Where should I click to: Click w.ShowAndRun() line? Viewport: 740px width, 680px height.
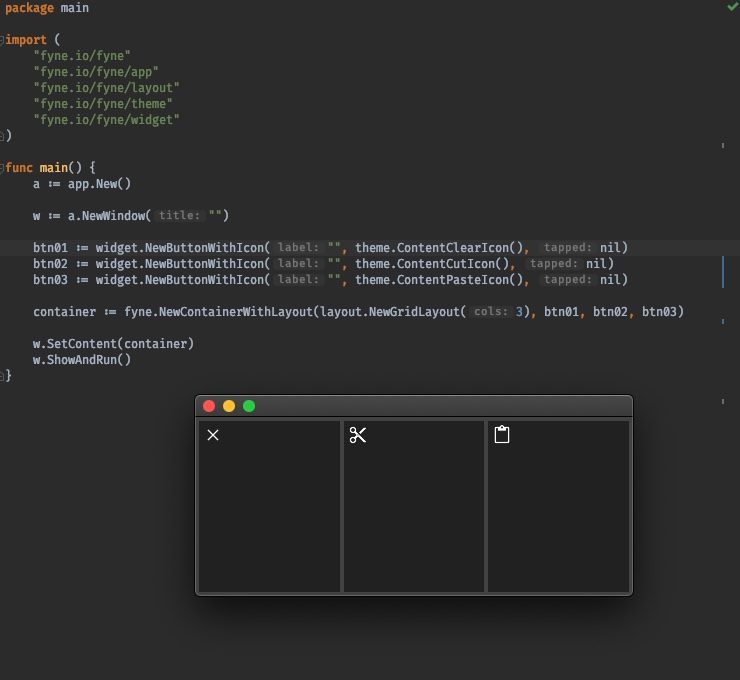point(82,360)
